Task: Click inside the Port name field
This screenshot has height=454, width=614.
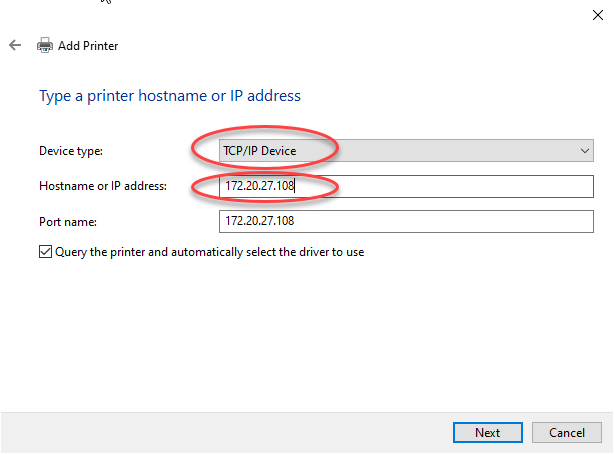Action: [400, 220]
